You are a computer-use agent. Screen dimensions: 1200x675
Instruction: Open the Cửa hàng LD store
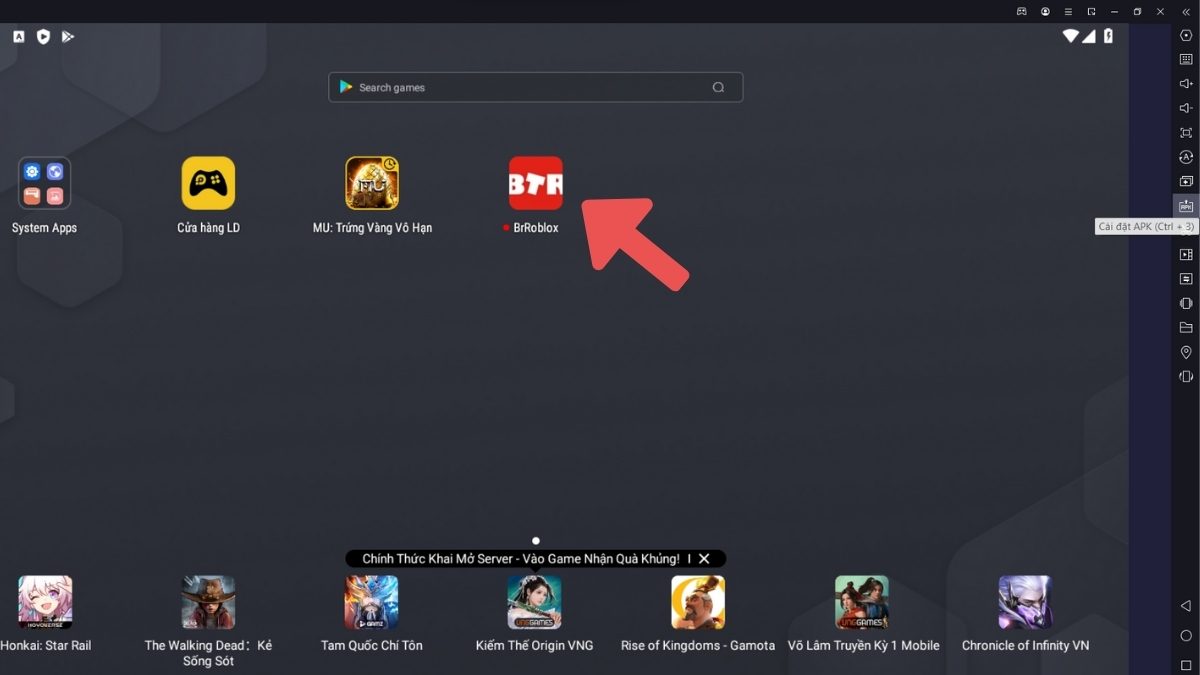point(208,183)
